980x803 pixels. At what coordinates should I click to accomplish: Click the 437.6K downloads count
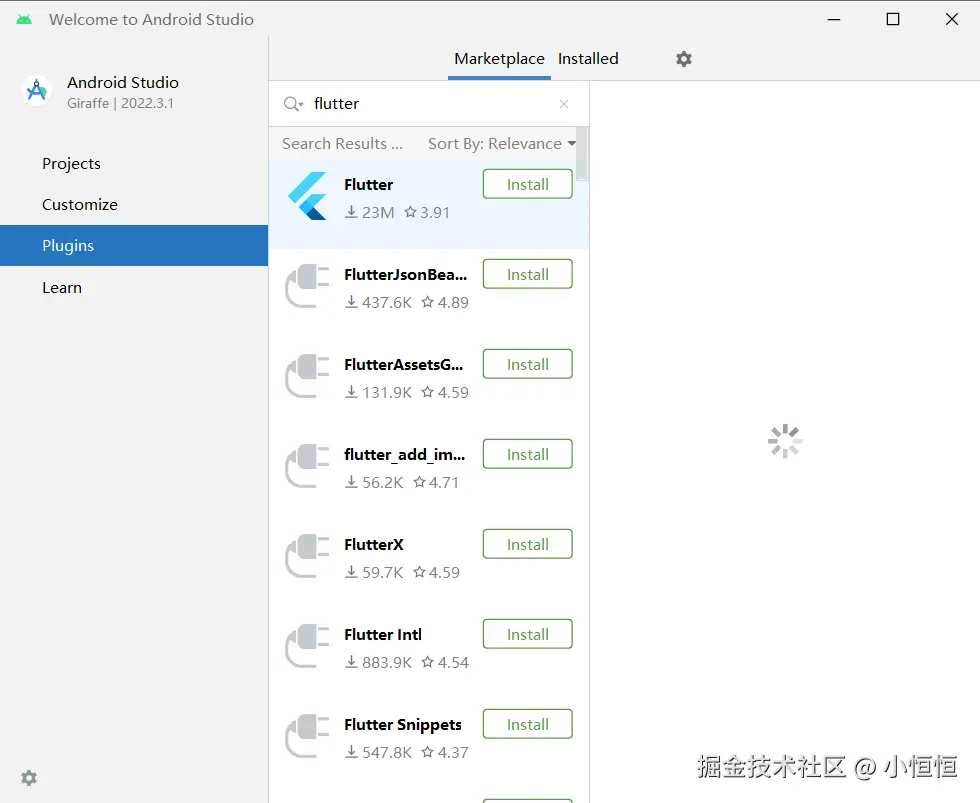(379, 302)
